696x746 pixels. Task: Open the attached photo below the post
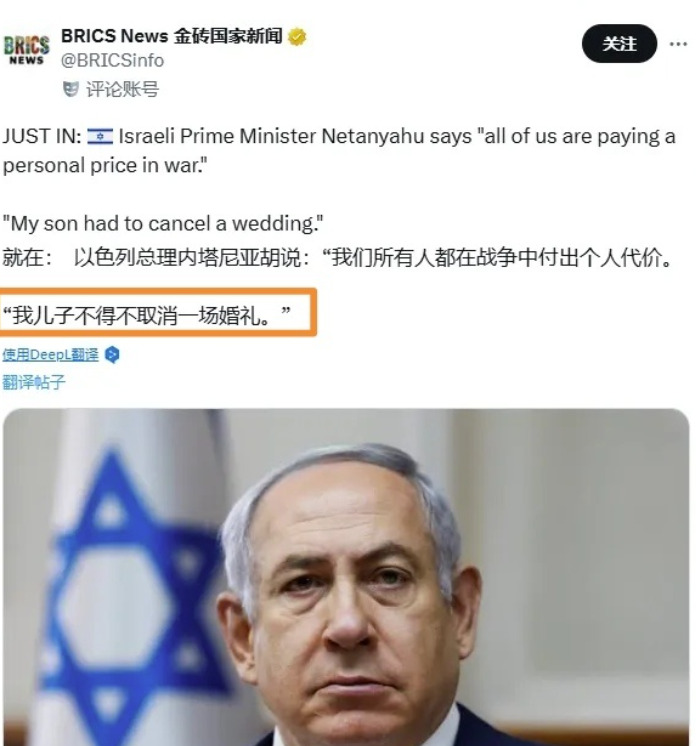pos(346,577)
